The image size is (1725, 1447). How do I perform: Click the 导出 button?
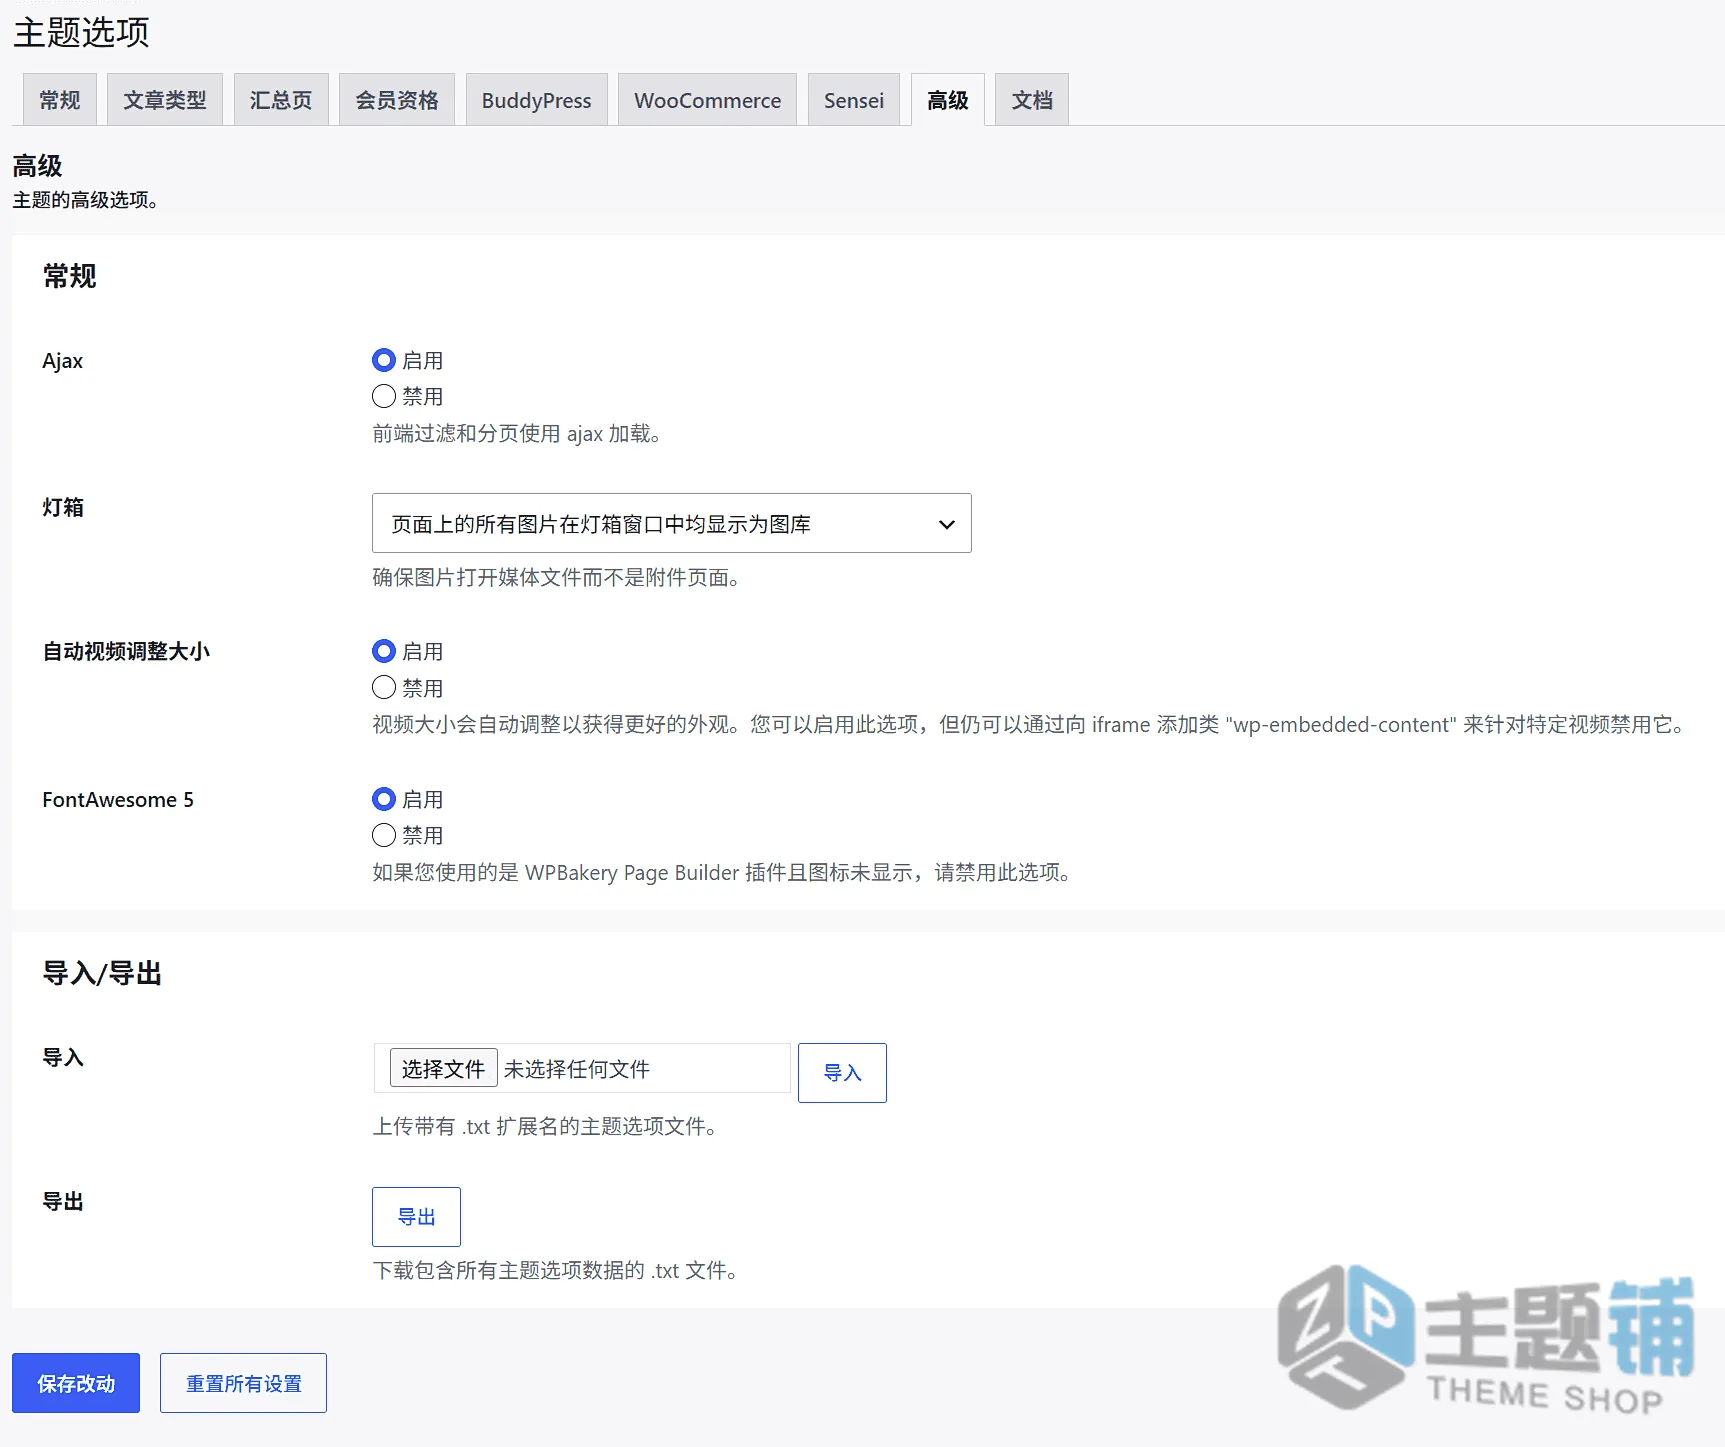tap(416, 1217)
